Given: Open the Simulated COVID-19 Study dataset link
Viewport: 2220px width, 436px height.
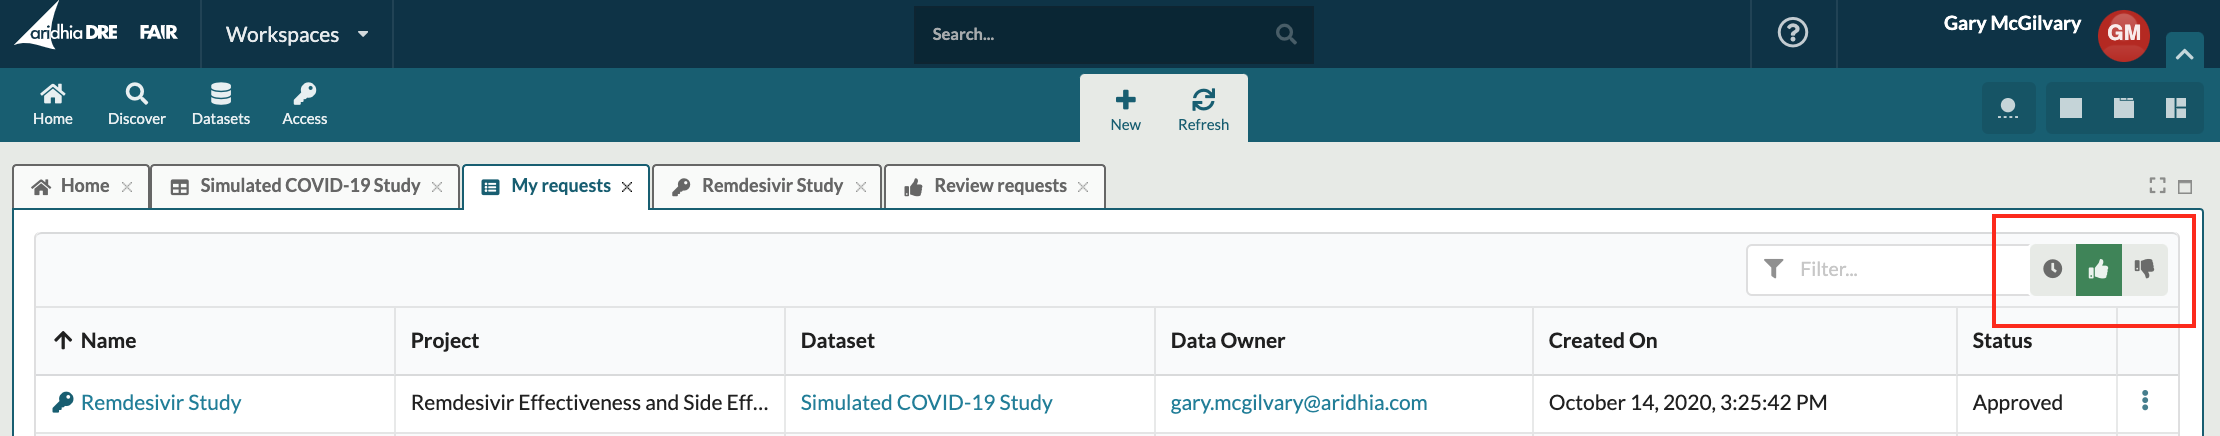Looking at the screenshot, I should coord(926,402).
